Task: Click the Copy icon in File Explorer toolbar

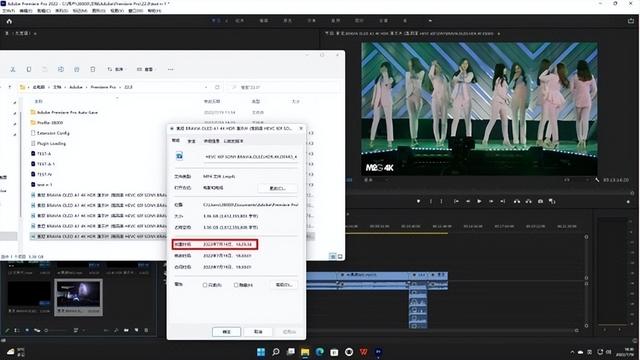Action: 29,69
